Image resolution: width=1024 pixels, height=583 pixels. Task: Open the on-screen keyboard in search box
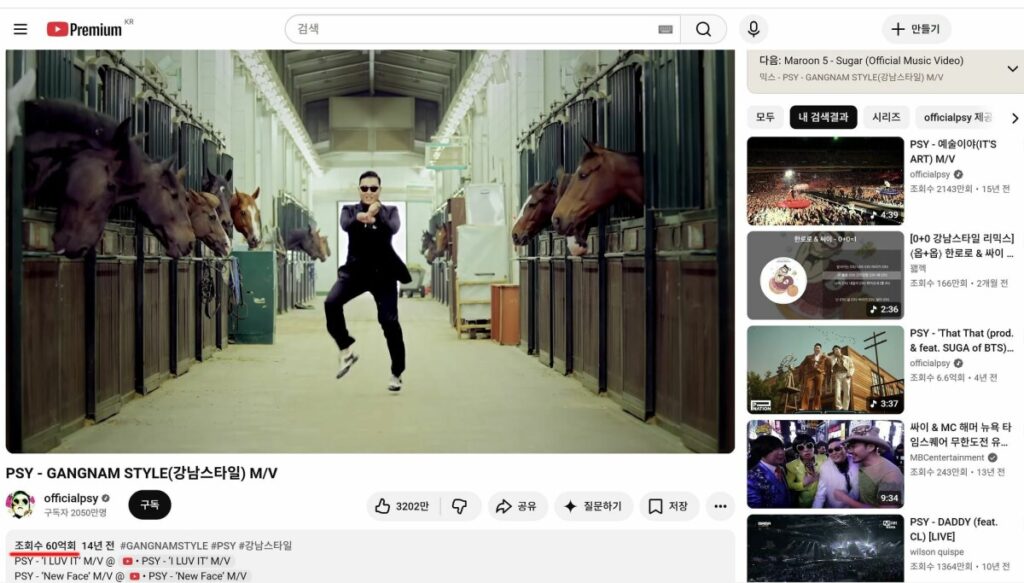(665, 29)
